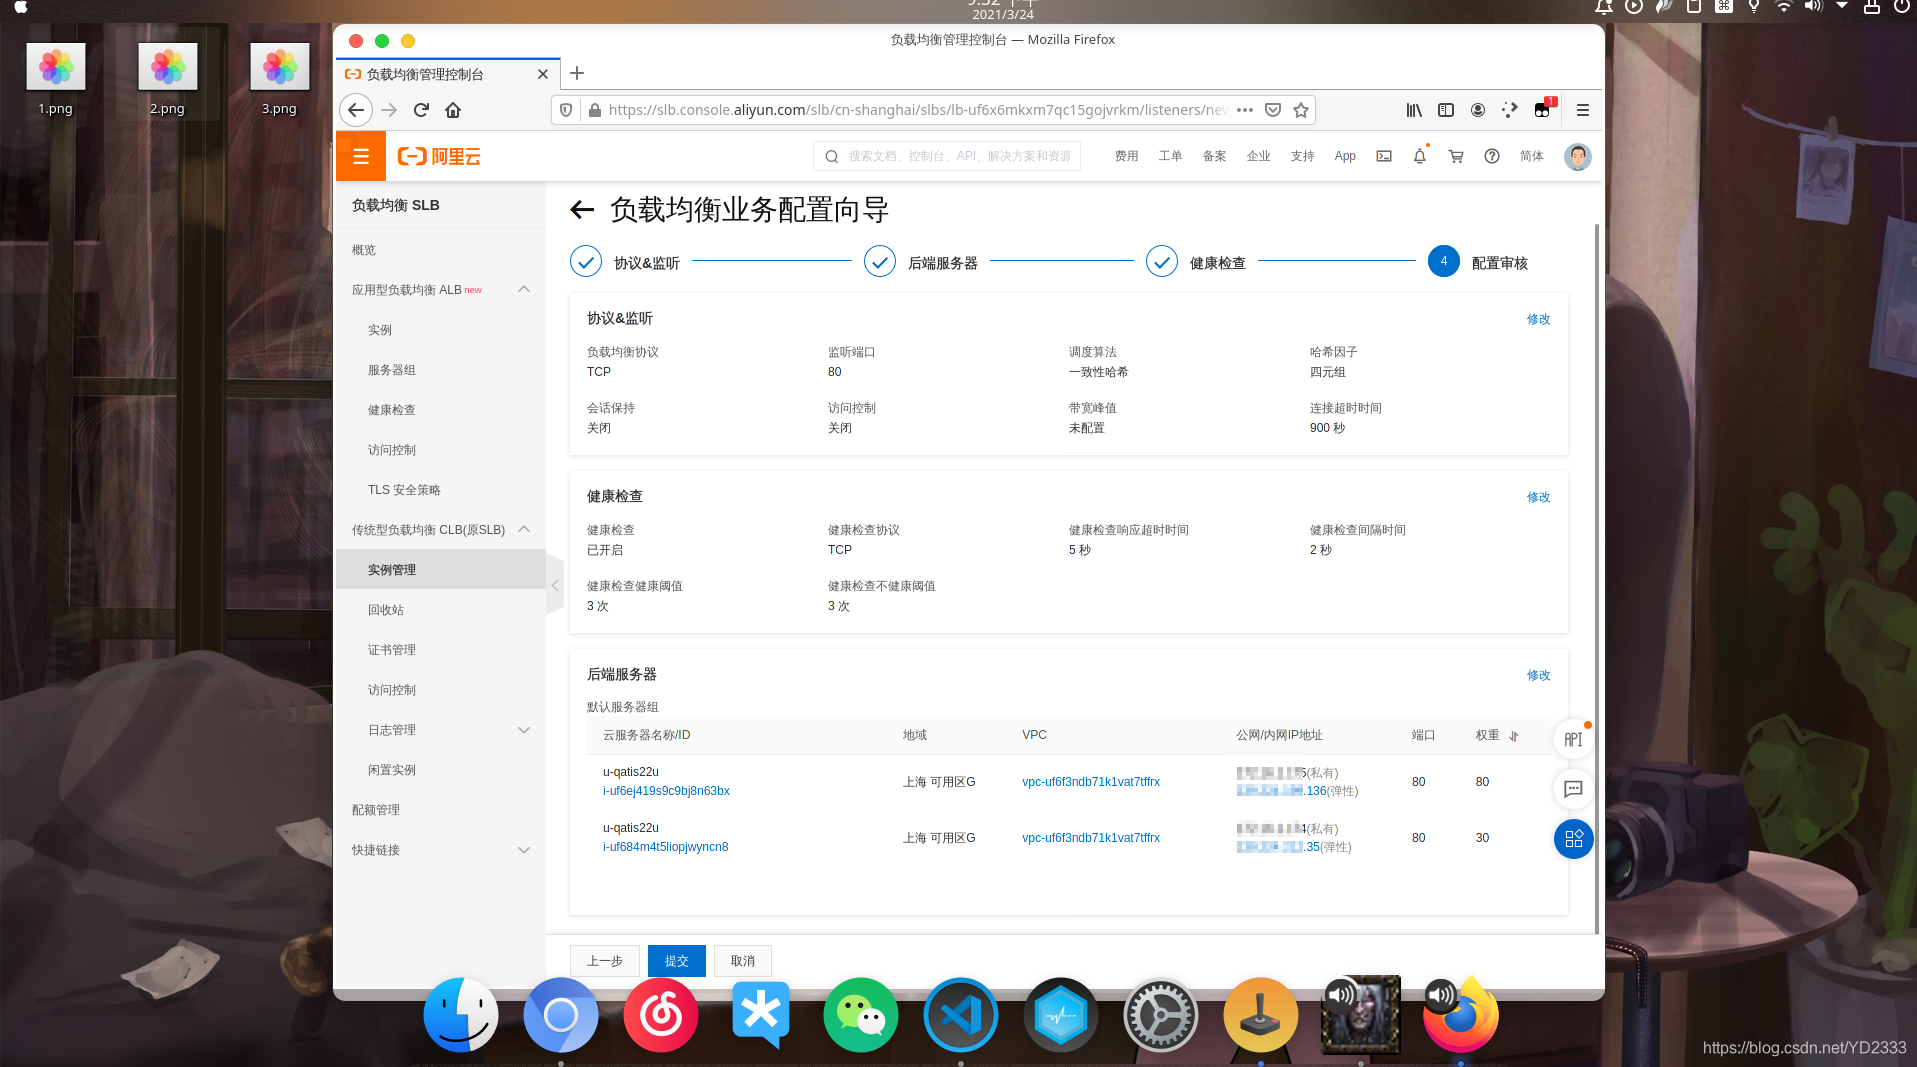Open 配额管理 in the sidebar
Viewport: 1917px width, 1067px height.
376,810
